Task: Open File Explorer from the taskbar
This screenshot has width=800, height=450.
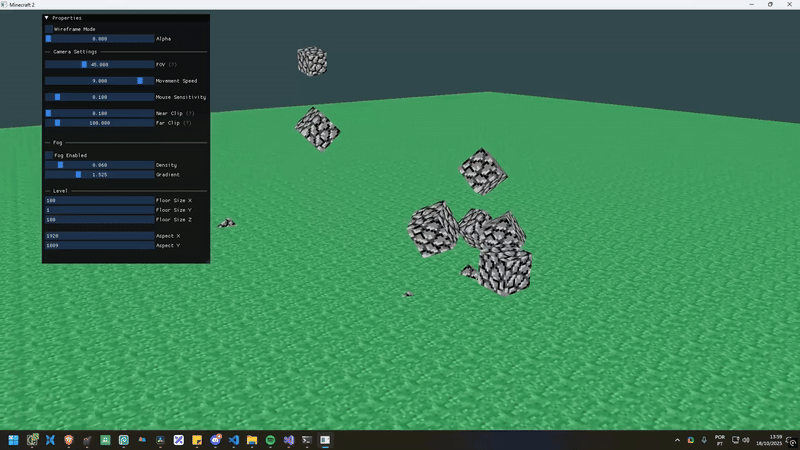Action: [252, 440]
